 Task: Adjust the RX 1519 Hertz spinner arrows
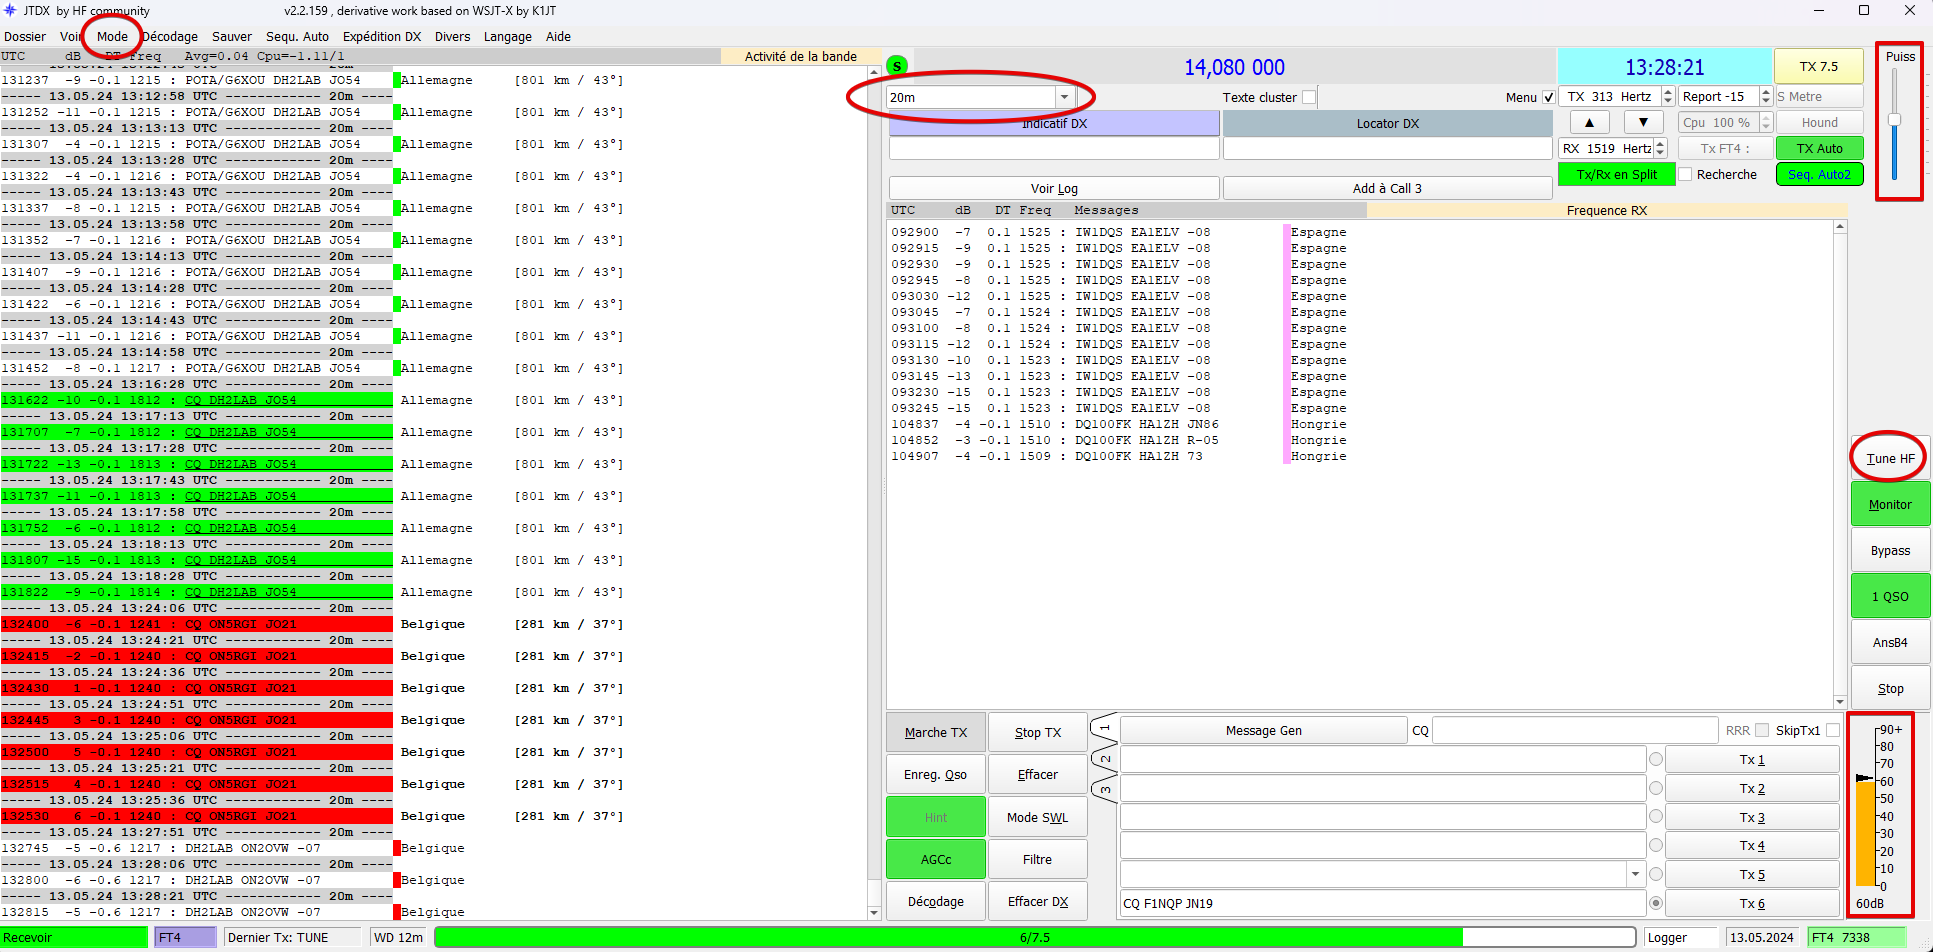tap(1661, 148)
